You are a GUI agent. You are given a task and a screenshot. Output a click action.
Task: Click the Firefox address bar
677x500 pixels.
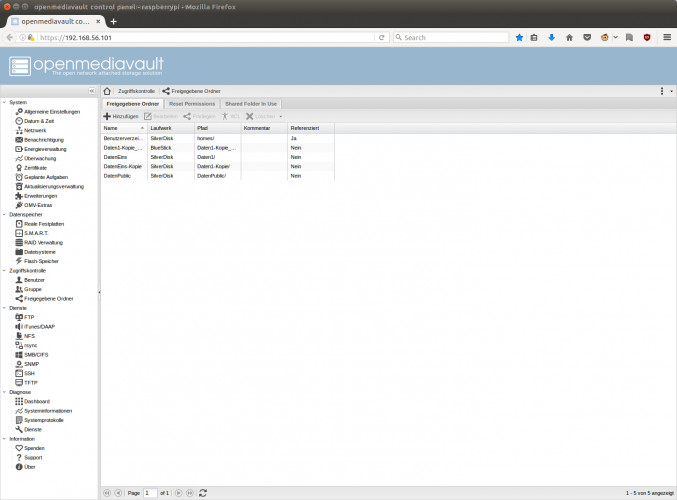coord(205,38)
